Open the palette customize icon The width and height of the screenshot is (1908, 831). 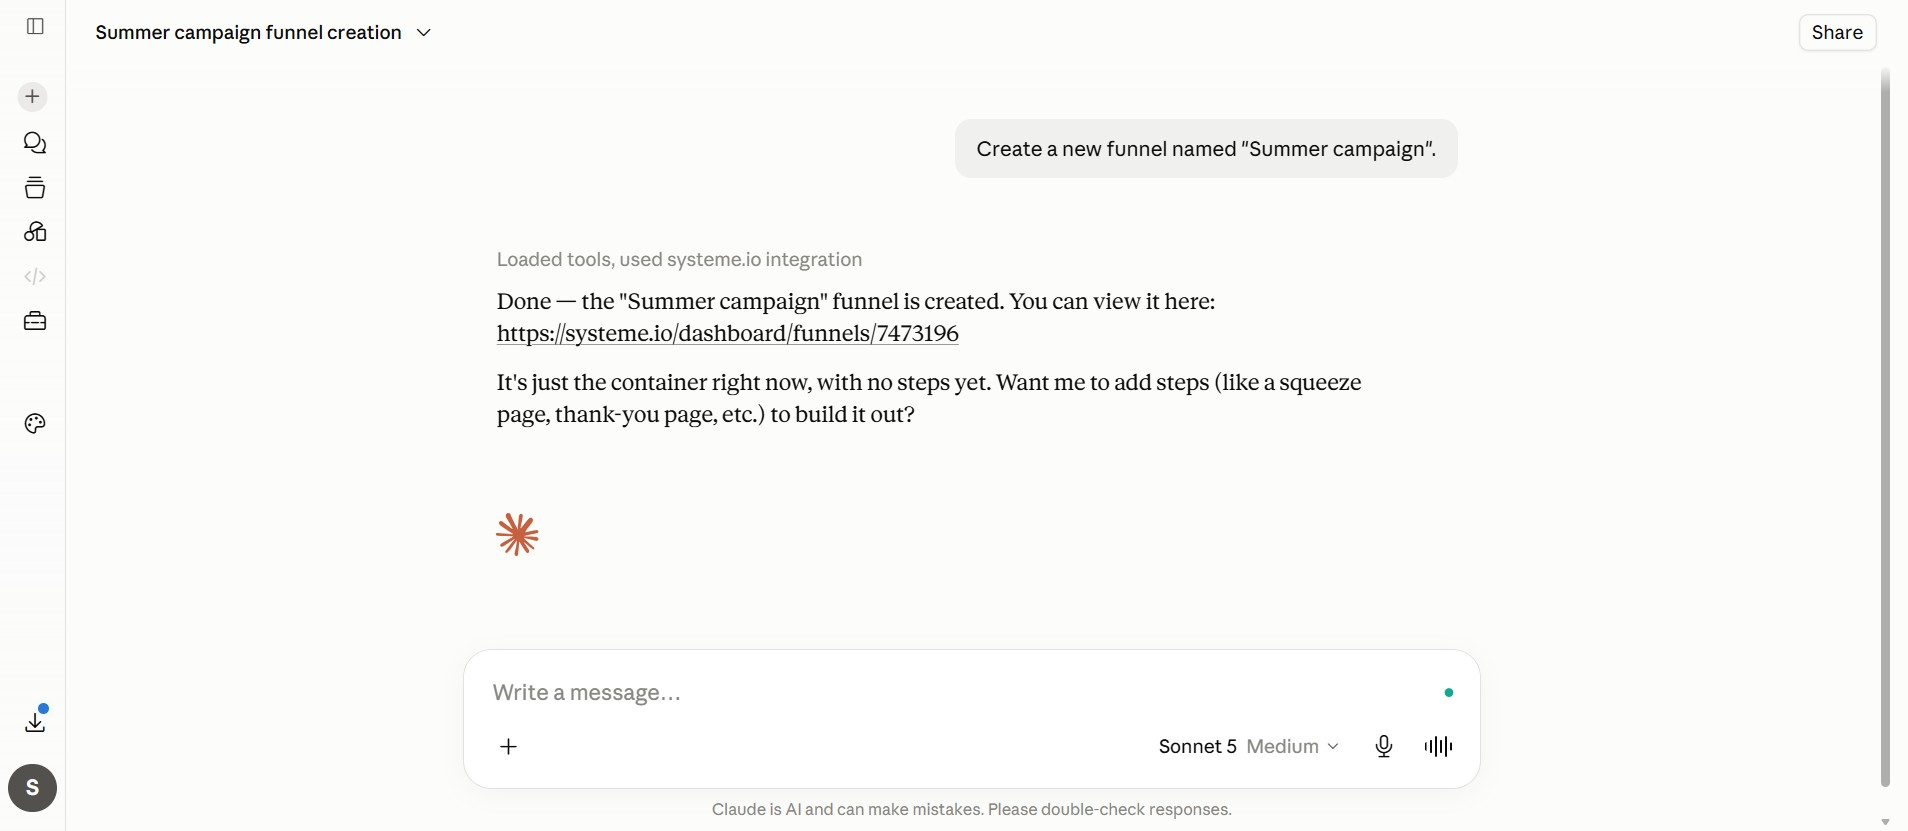pos(35,424)
